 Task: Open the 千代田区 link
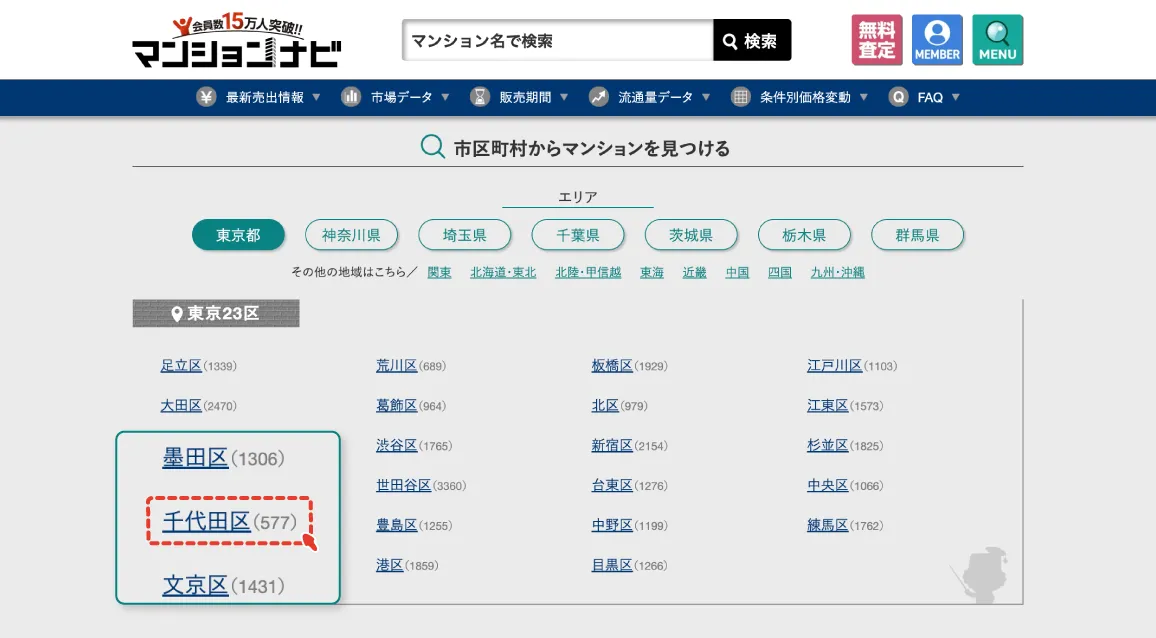[208, 521]
